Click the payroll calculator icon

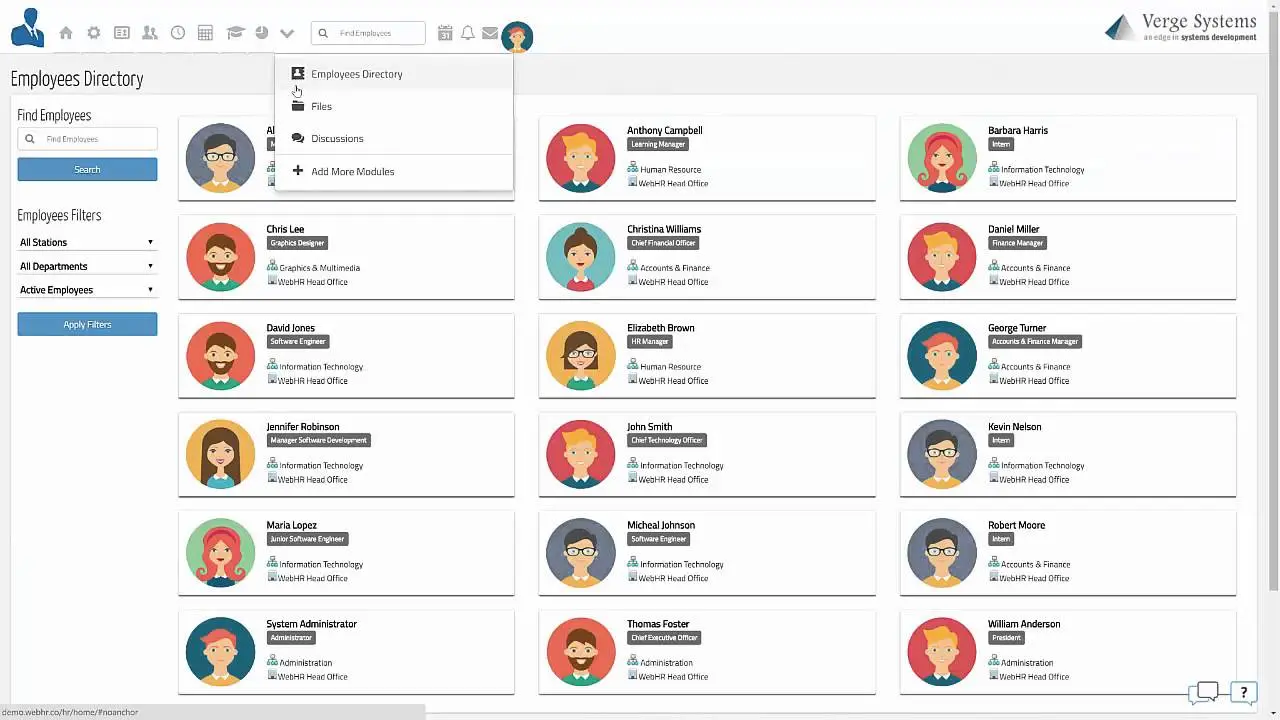pos(205,32)
